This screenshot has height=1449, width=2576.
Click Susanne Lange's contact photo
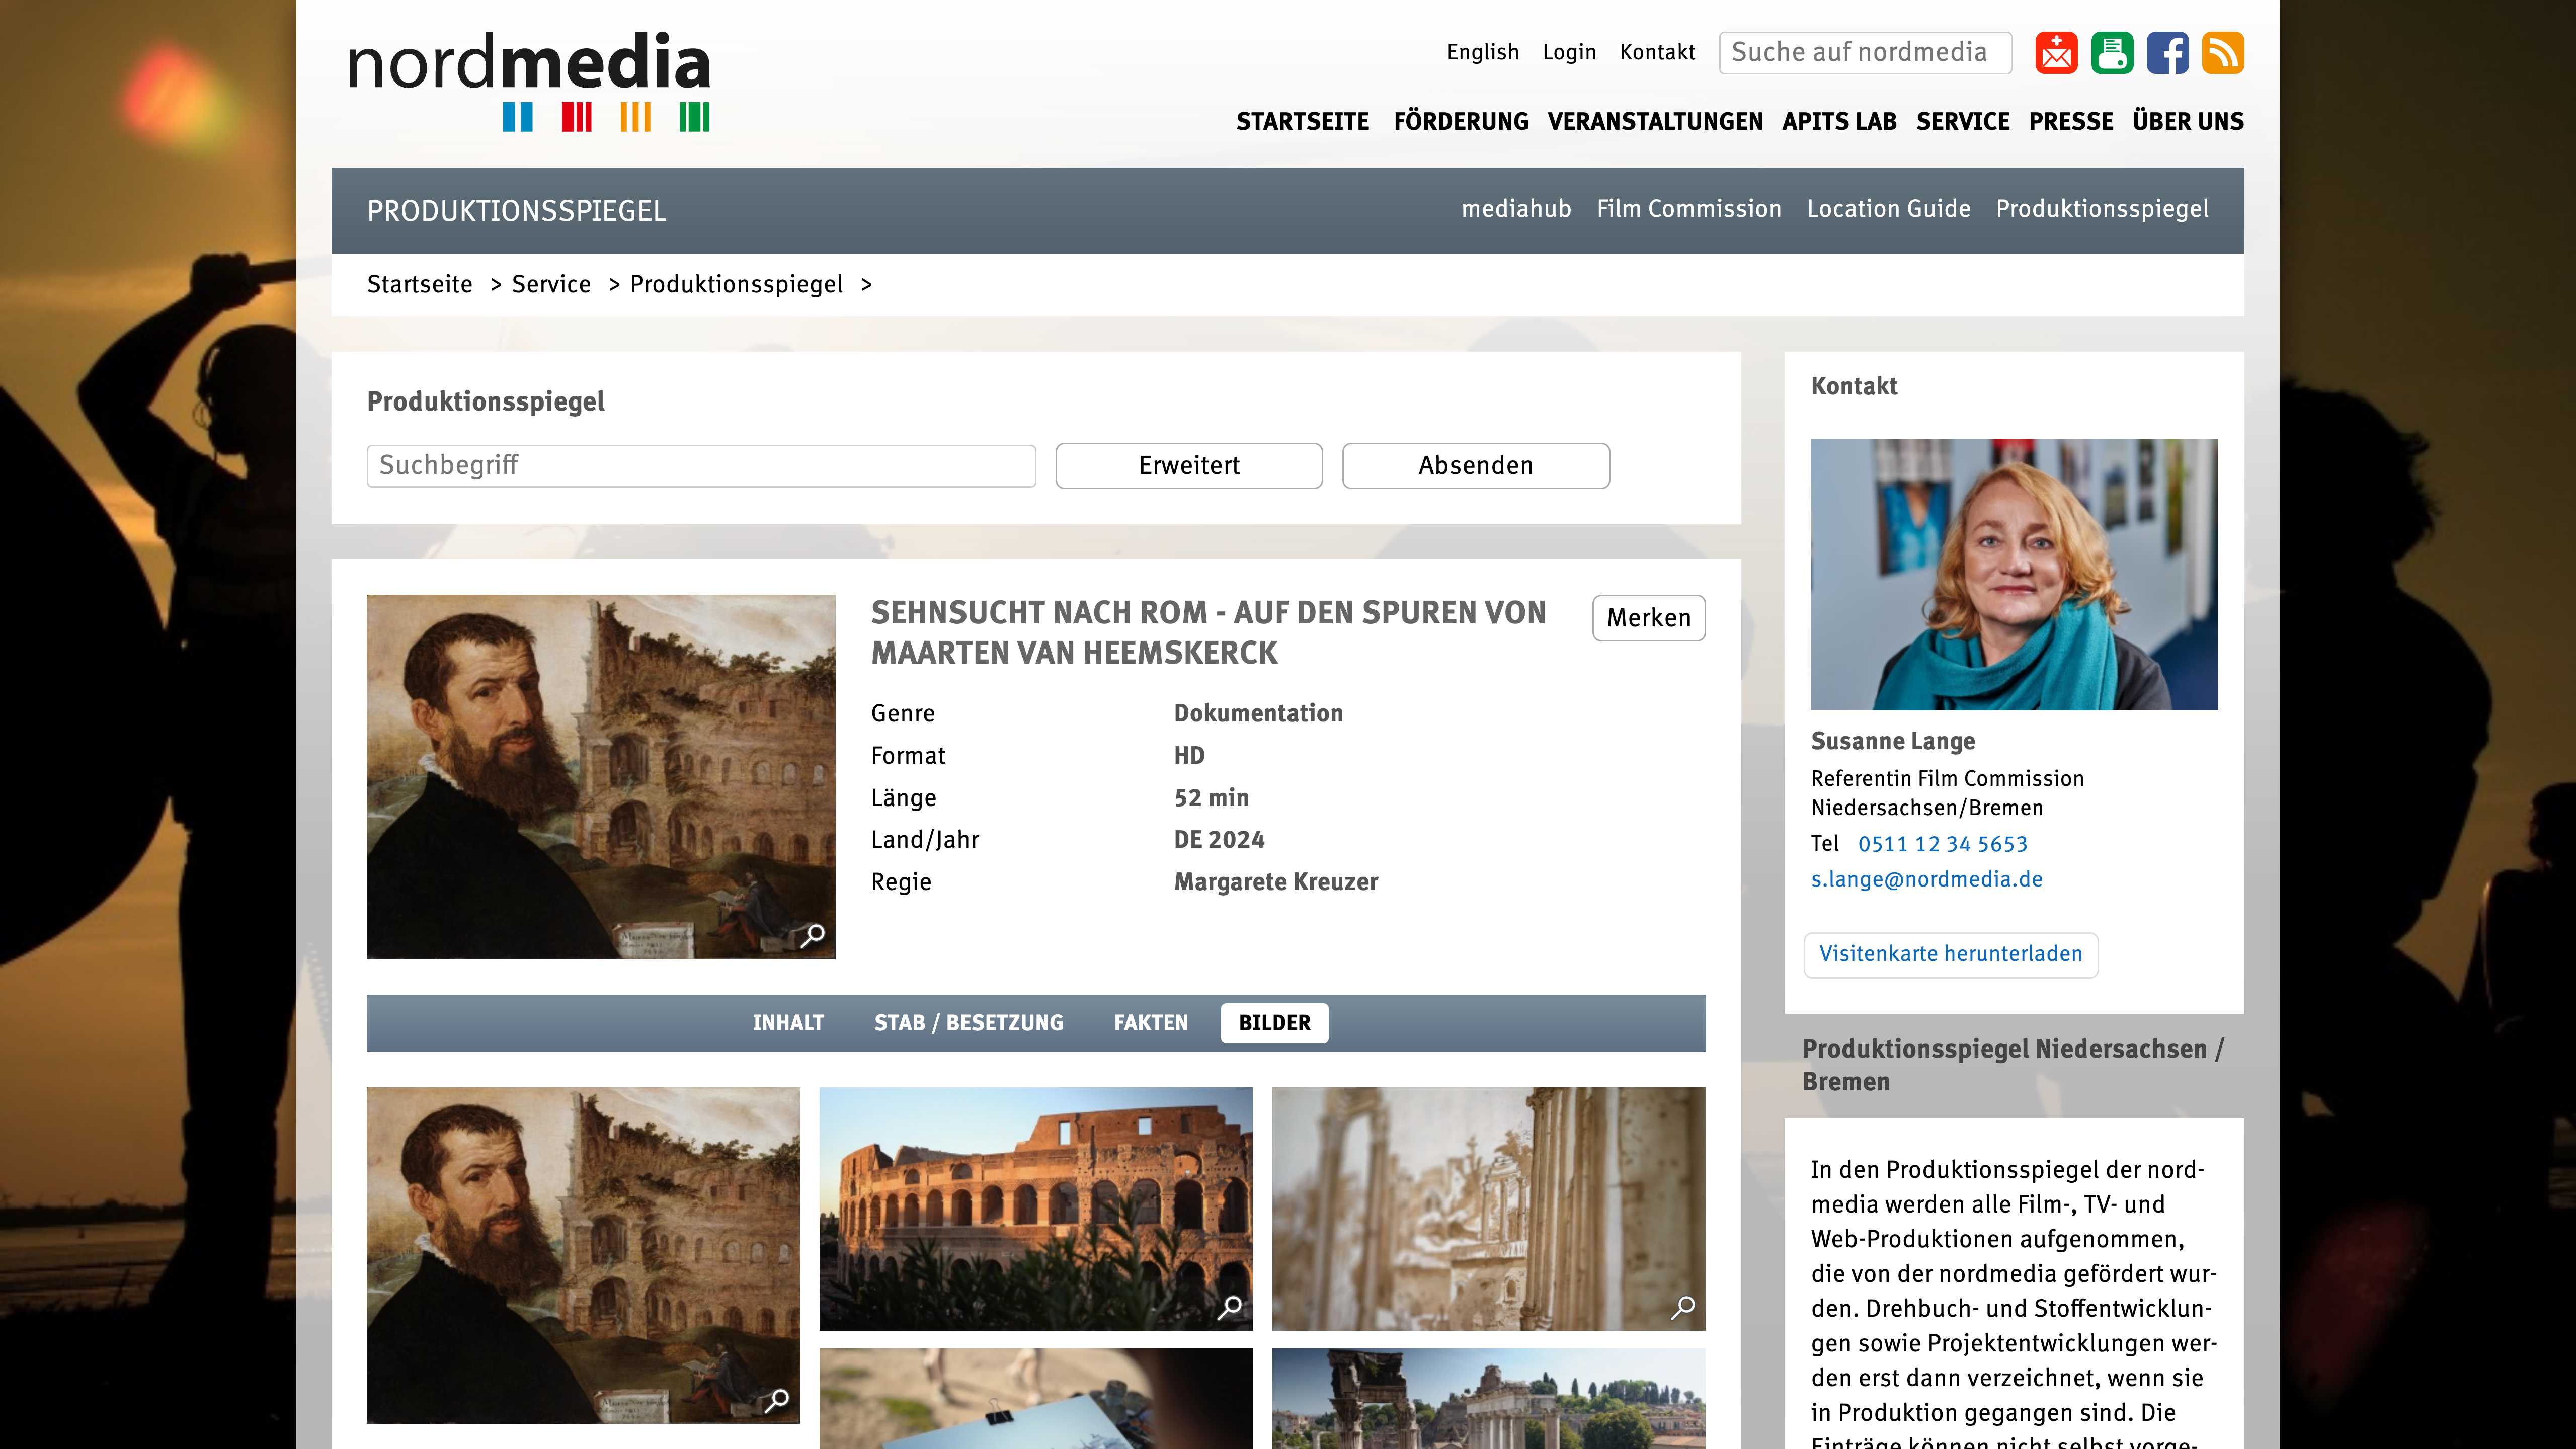click(x=2014, y=574)
